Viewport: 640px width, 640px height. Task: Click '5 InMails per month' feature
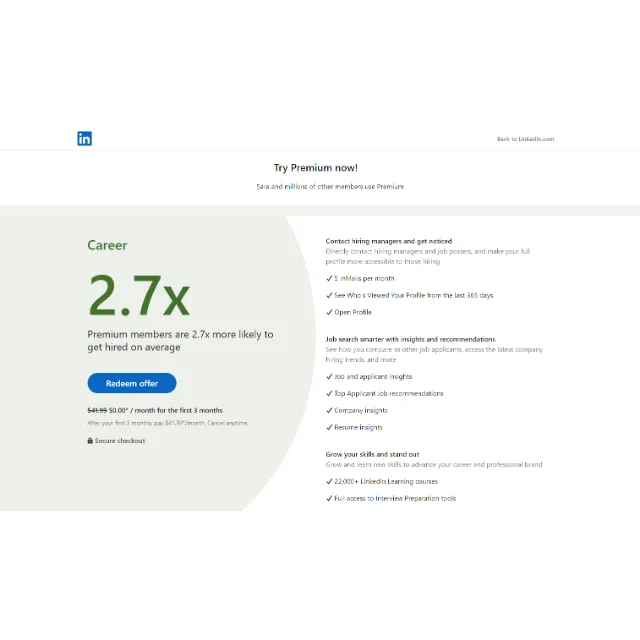pos(364,278)
